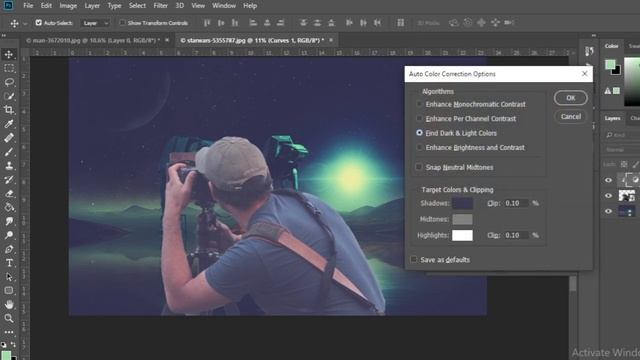The height and width of the screenshot is (360, 640).
Task: Select the Eraser tool
Action: pos(9,193)
